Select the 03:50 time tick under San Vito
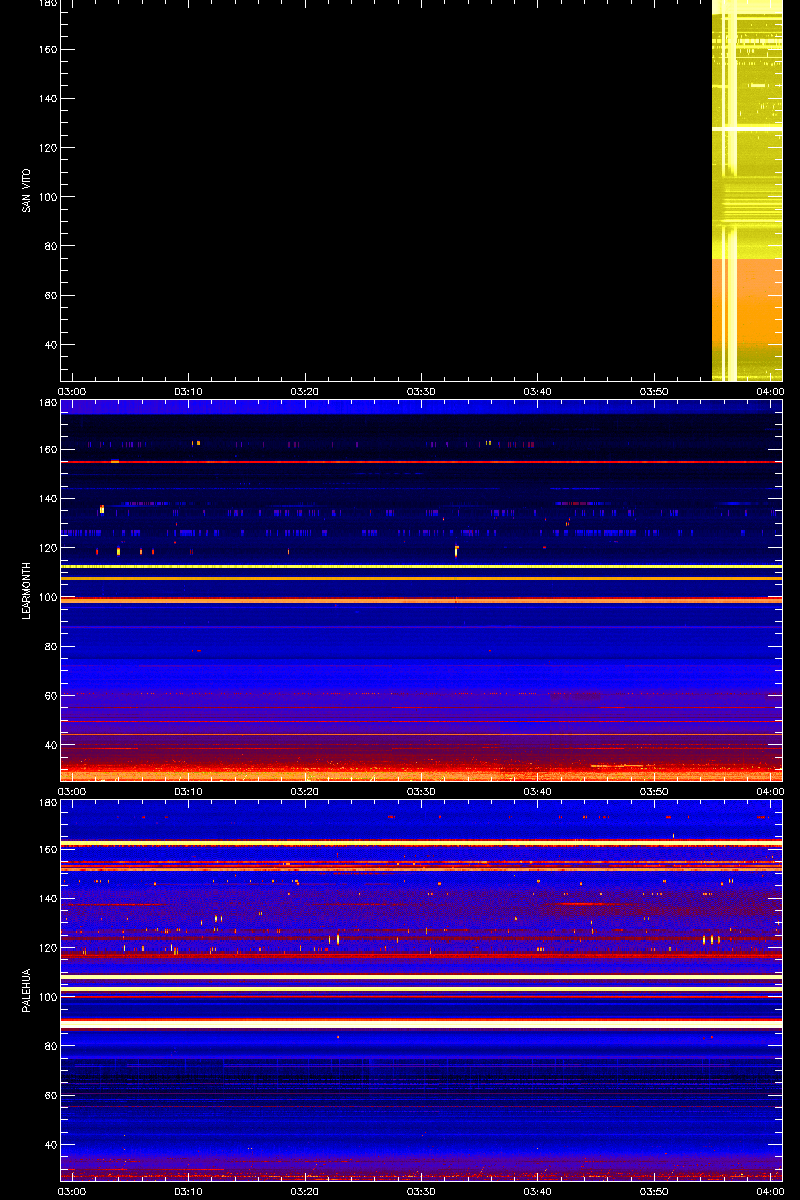 654,391
